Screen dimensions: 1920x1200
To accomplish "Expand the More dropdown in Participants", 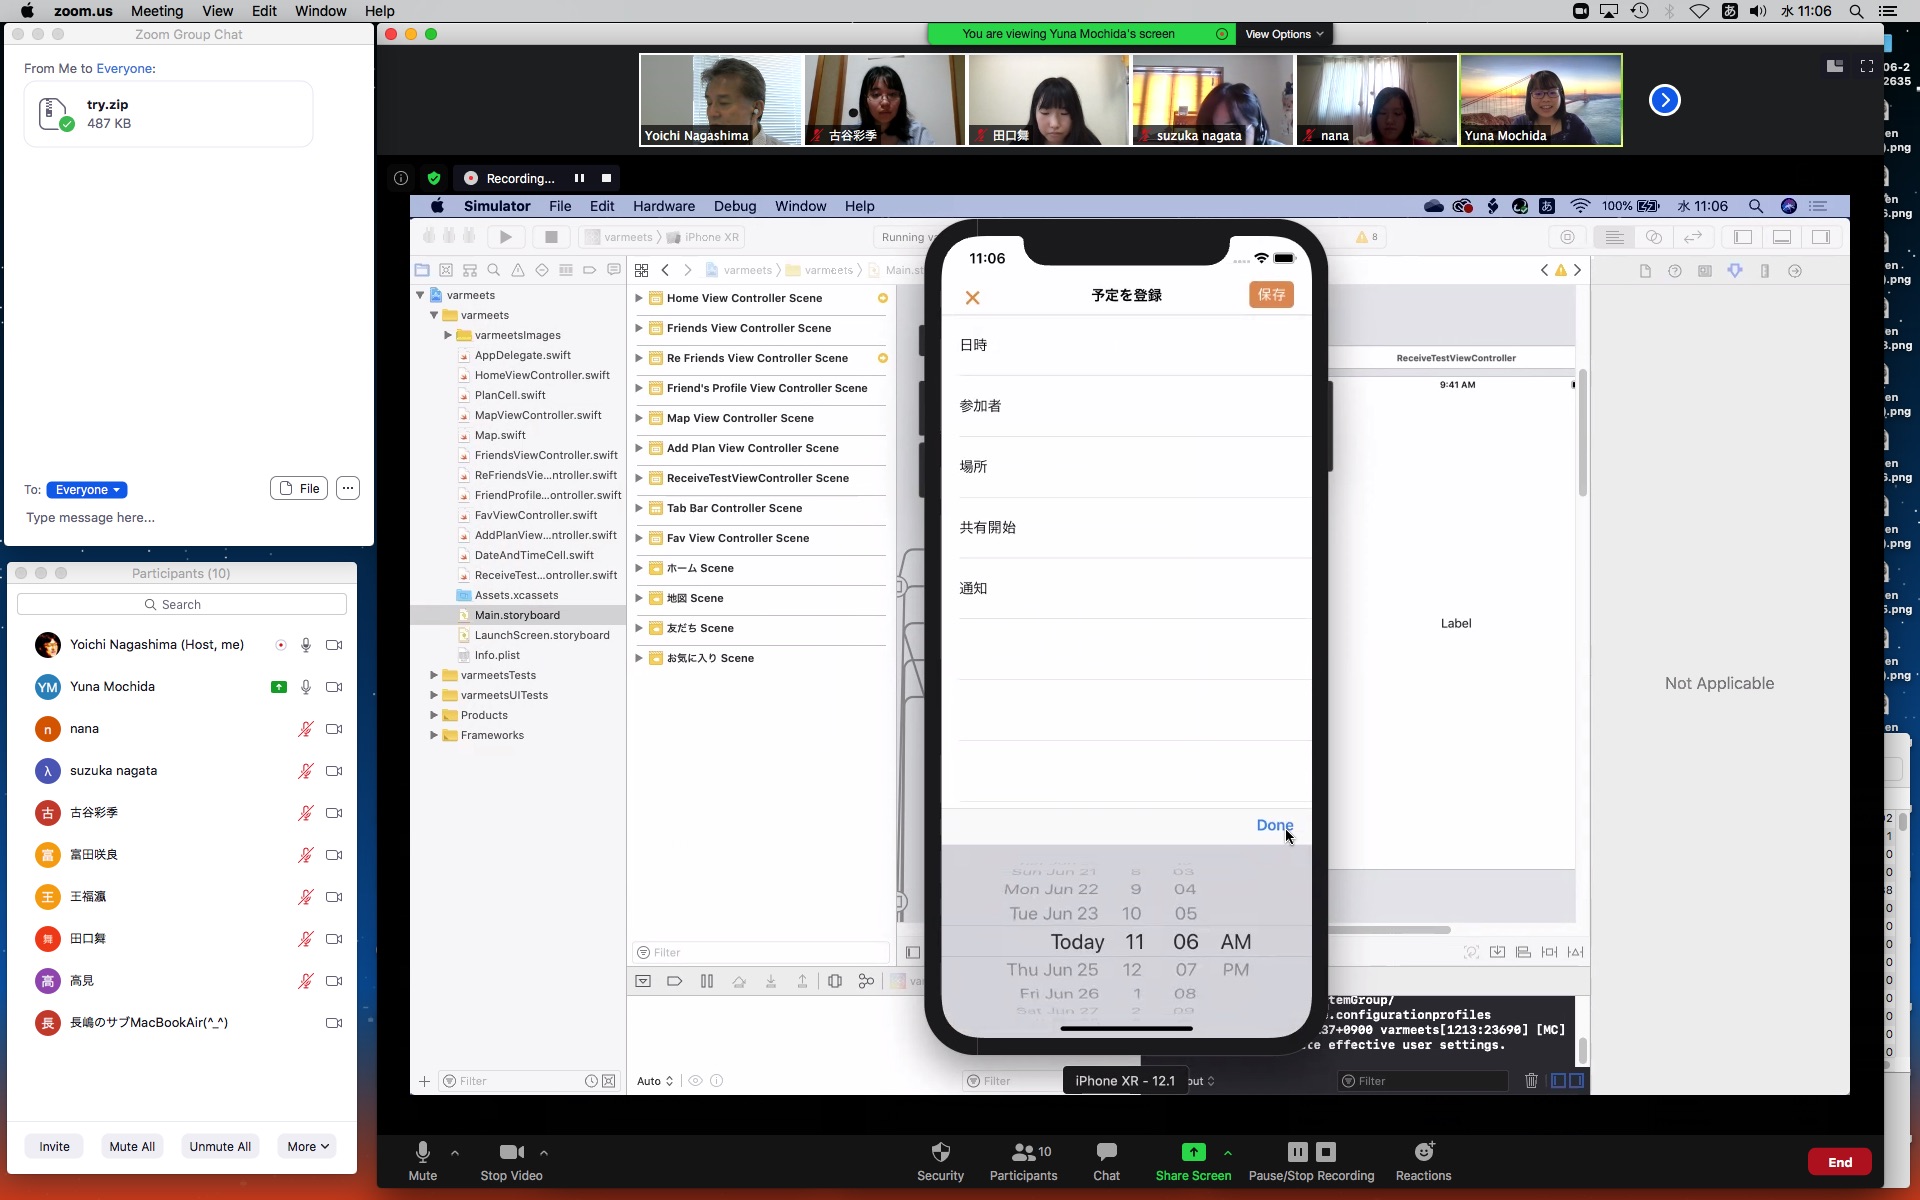I will pyautogui.click(x=308, y=1146).
